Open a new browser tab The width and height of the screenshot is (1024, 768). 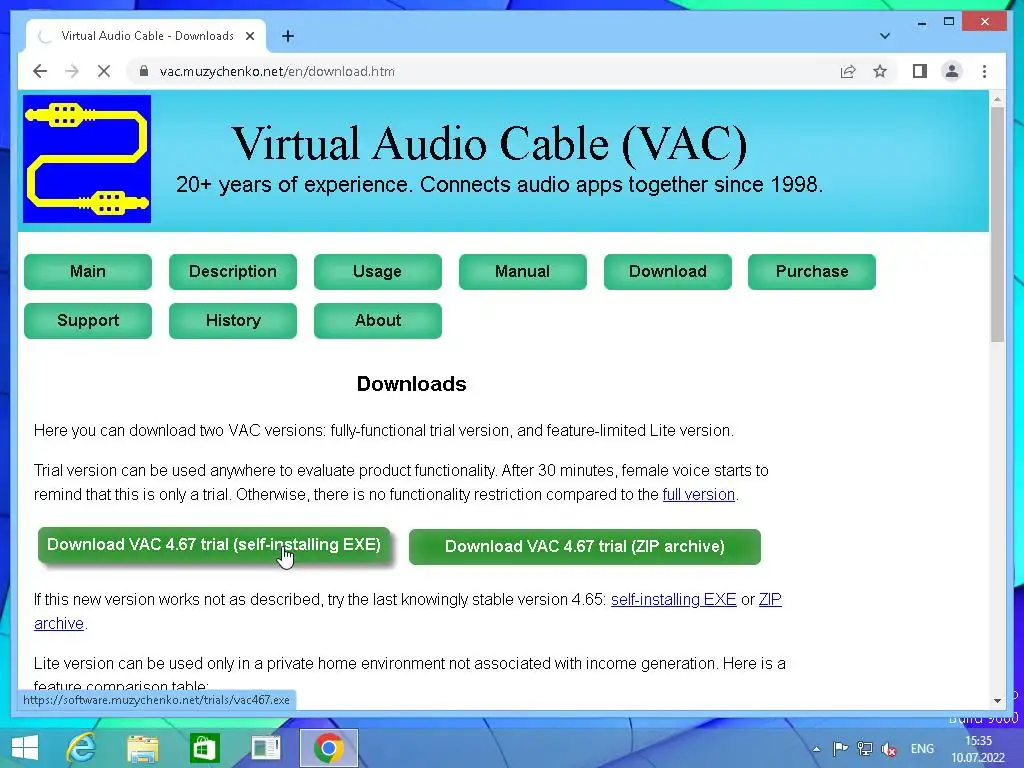pyautogui.click(x=288, y=36)
